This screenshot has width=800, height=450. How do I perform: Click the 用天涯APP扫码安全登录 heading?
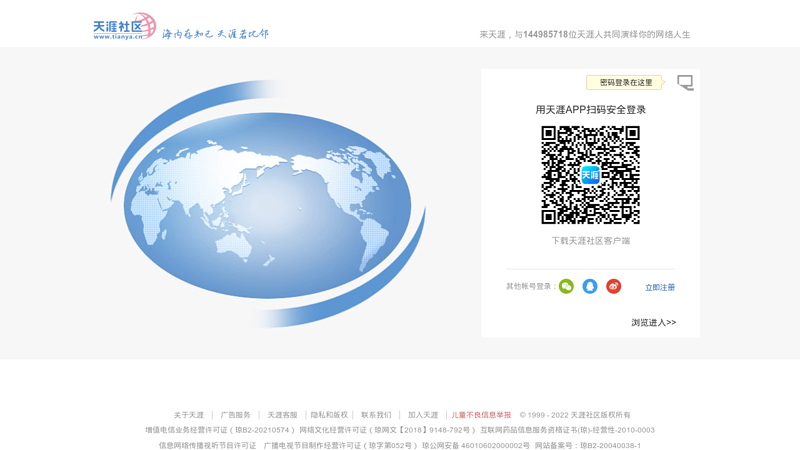coord(590,110)
